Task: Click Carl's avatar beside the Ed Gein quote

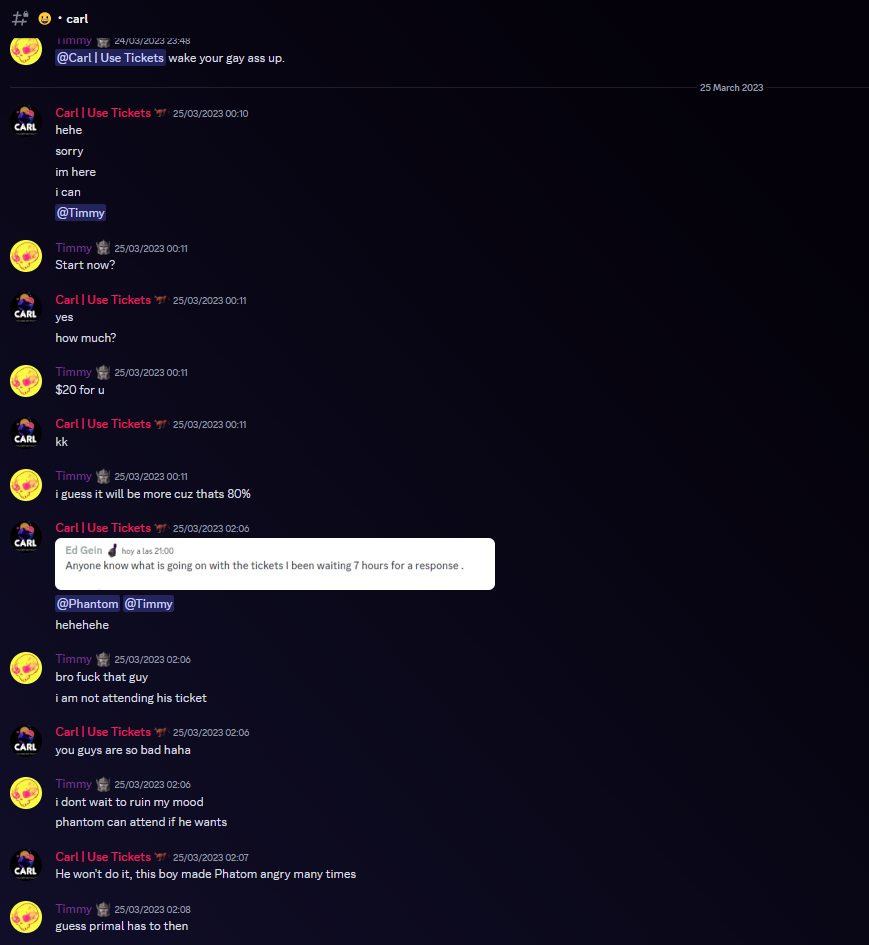Action: click(25, 536)
